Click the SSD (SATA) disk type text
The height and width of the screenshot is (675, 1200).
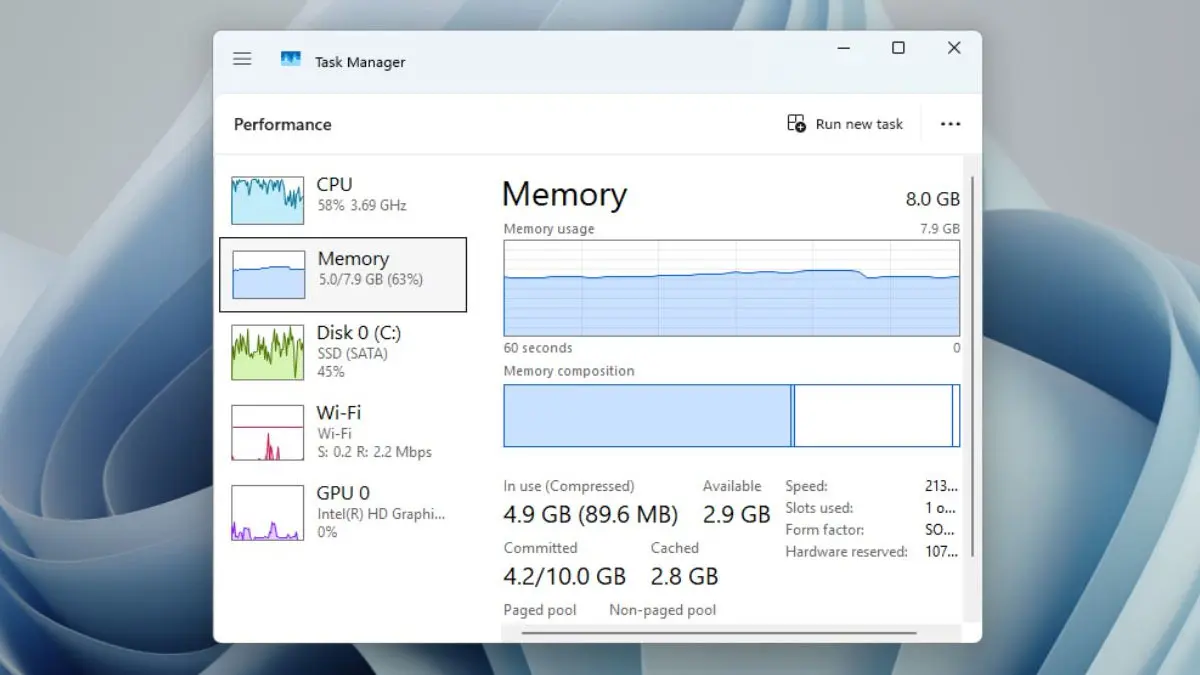pyautogui.click(x=352, y=353)
